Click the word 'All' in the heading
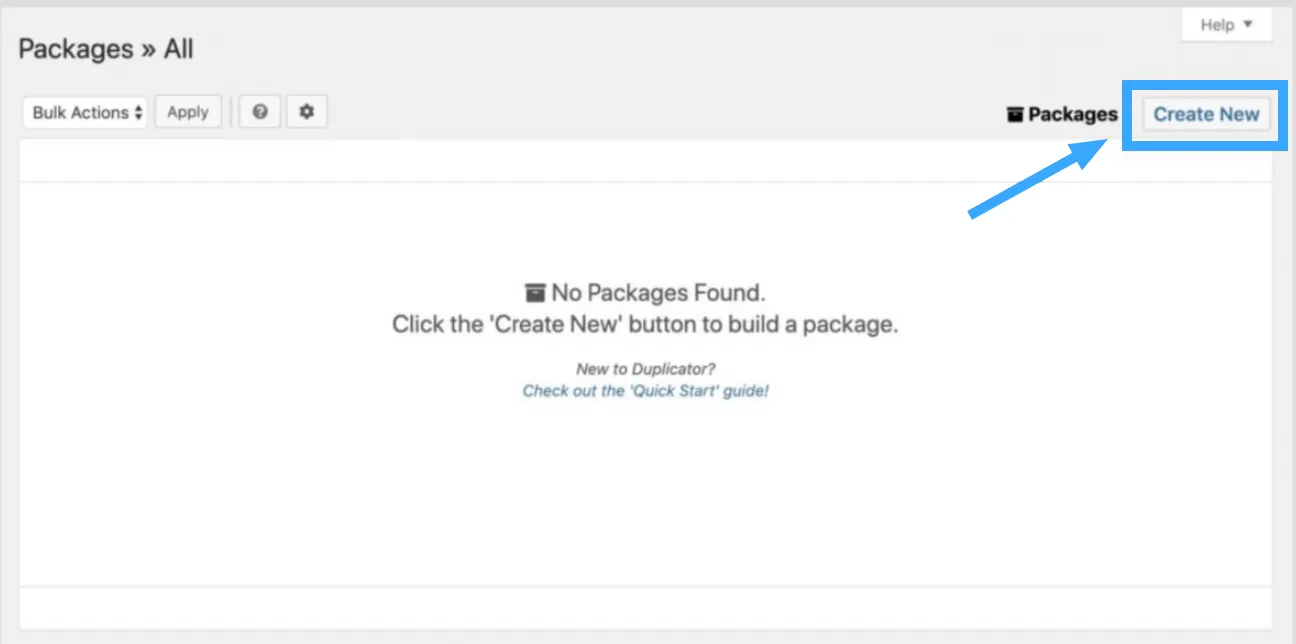Screen dimensions: 1296x644 tap(179, 49)
